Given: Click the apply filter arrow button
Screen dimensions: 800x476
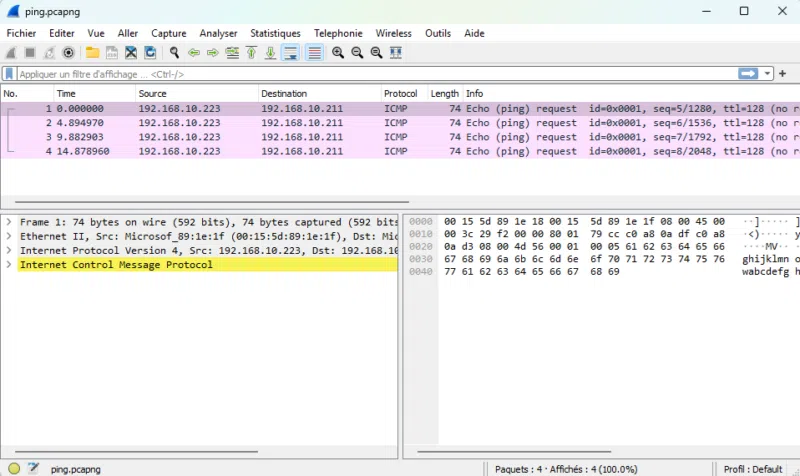Looking at the screenshot, I should point(748,74).
